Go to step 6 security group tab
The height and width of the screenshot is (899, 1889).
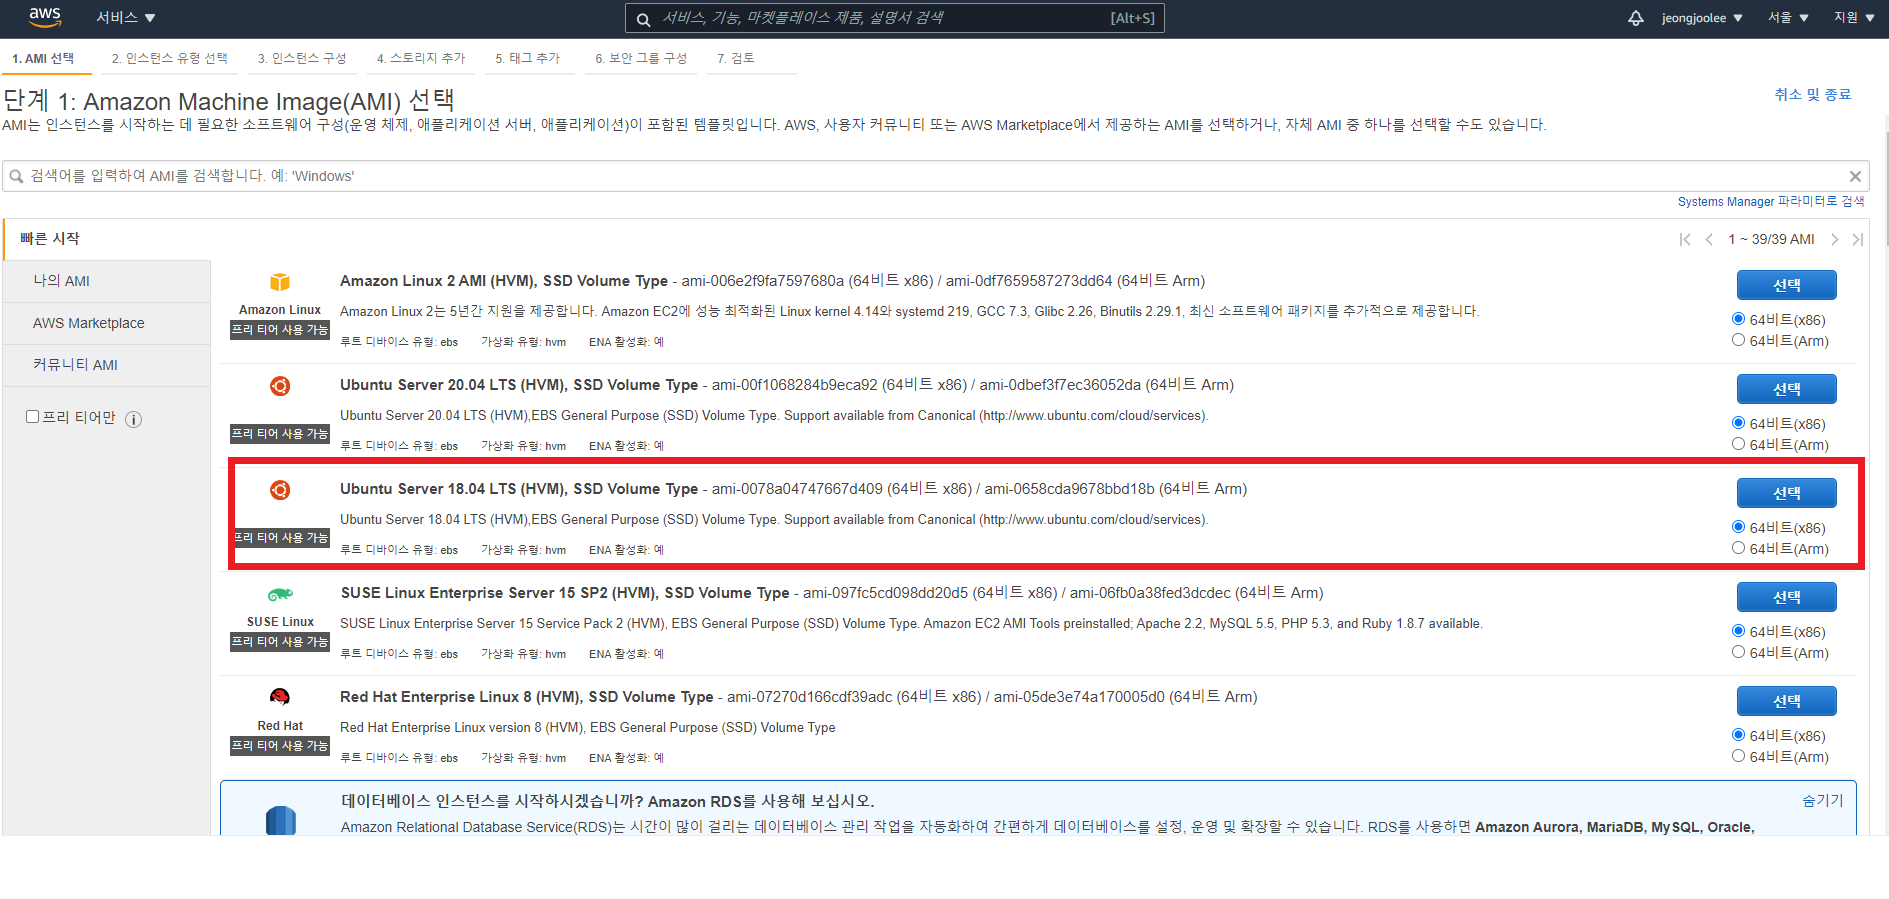641,59
